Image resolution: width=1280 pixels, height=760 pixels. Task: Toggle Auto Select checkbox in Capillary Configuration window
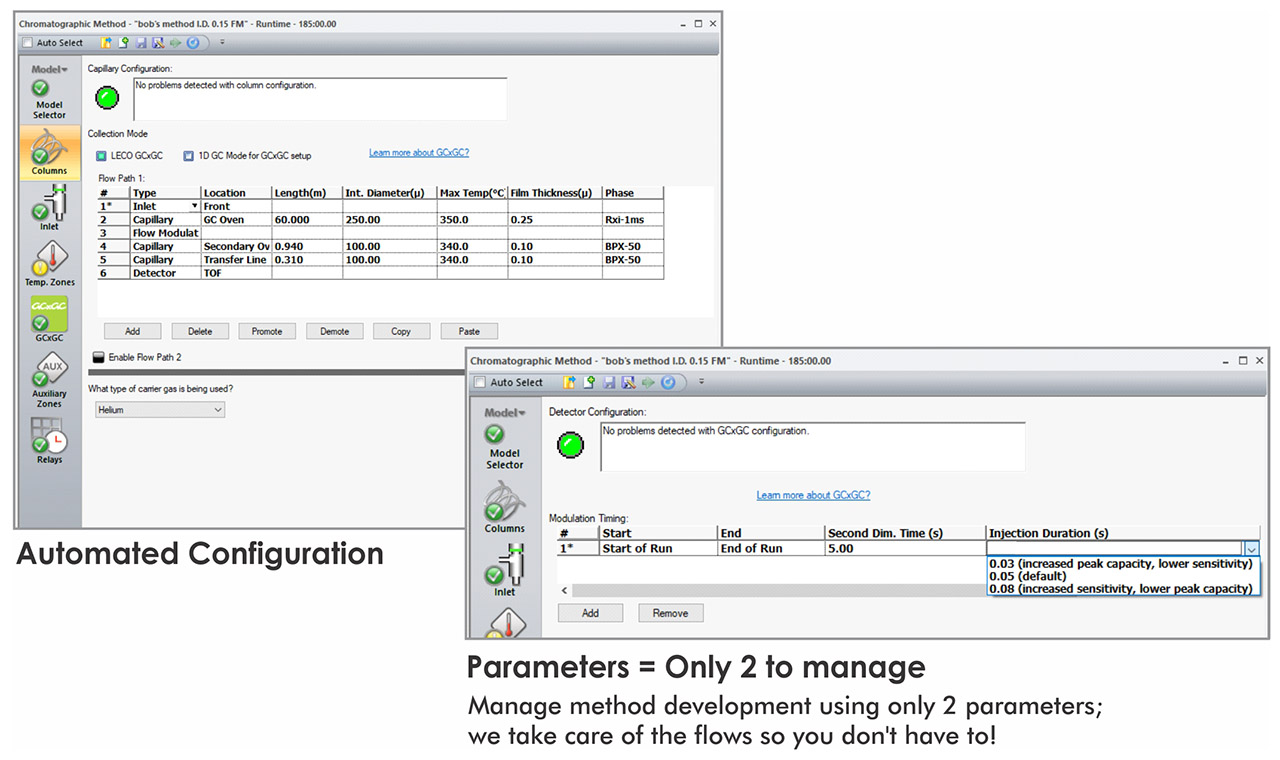[27, 43]
